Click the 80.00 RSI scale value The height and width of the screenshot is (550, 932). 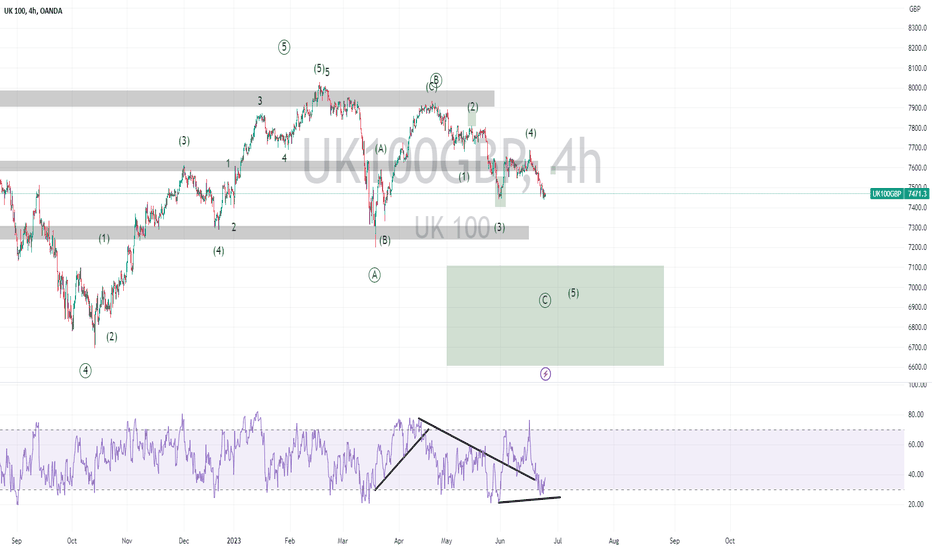pyautogui.click(x=916, y=415)
